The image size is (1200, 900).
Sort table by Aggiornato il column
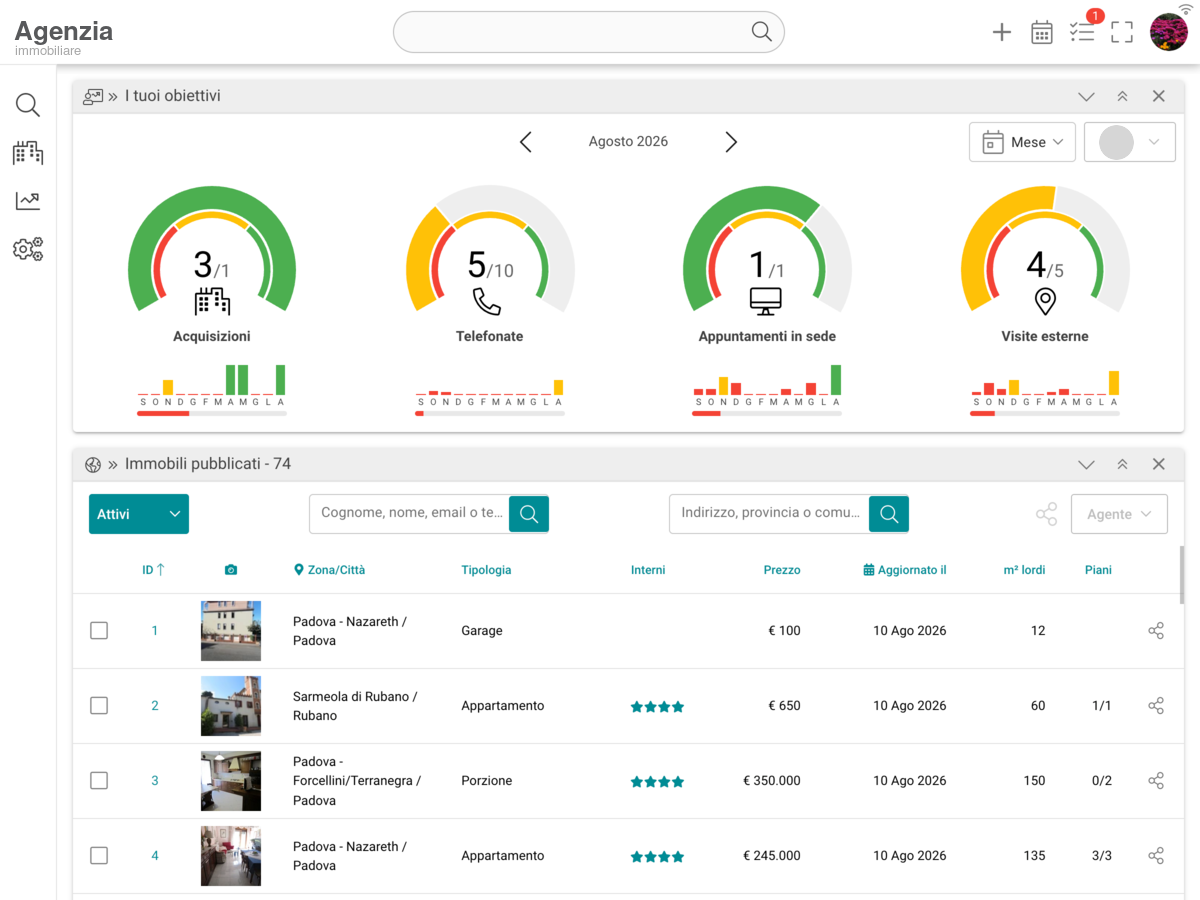(905, 570)
